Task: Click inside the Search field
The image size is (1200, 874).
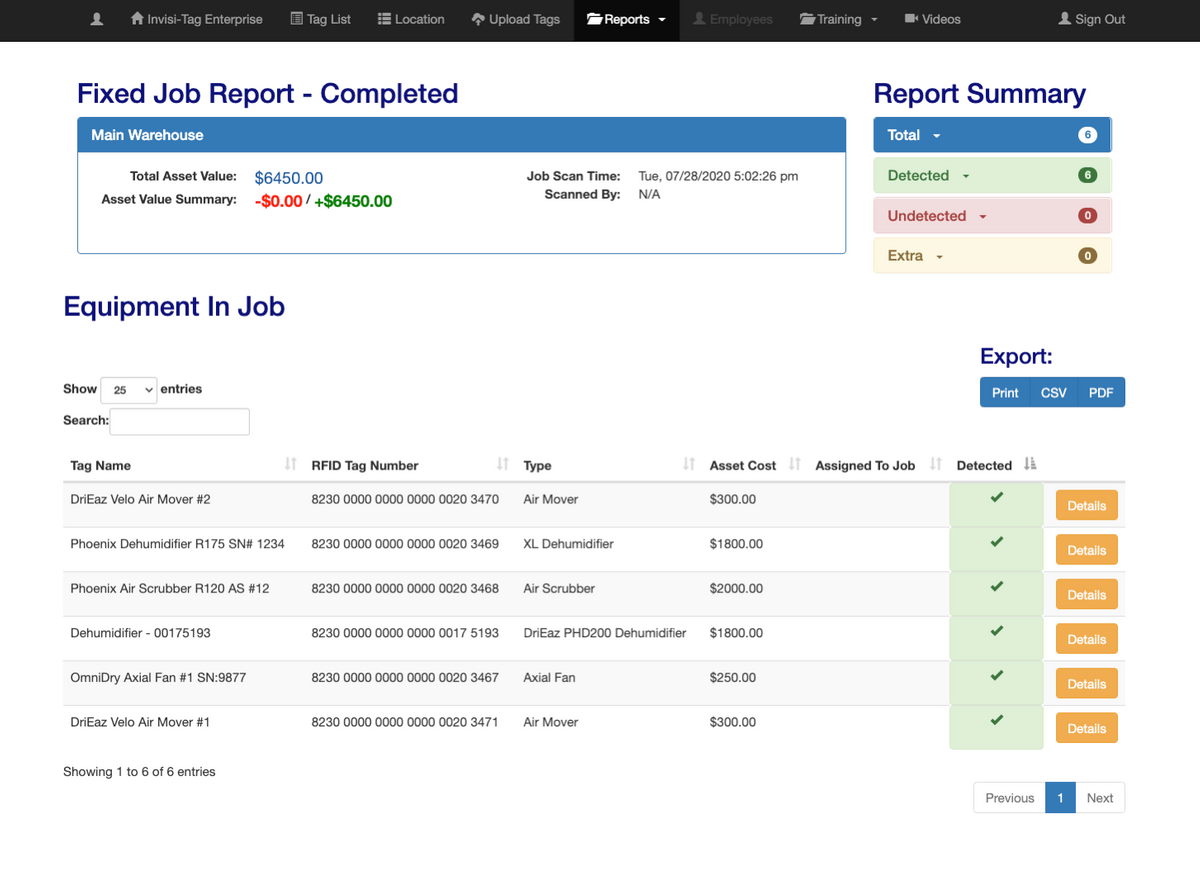Action: point(179,421)
